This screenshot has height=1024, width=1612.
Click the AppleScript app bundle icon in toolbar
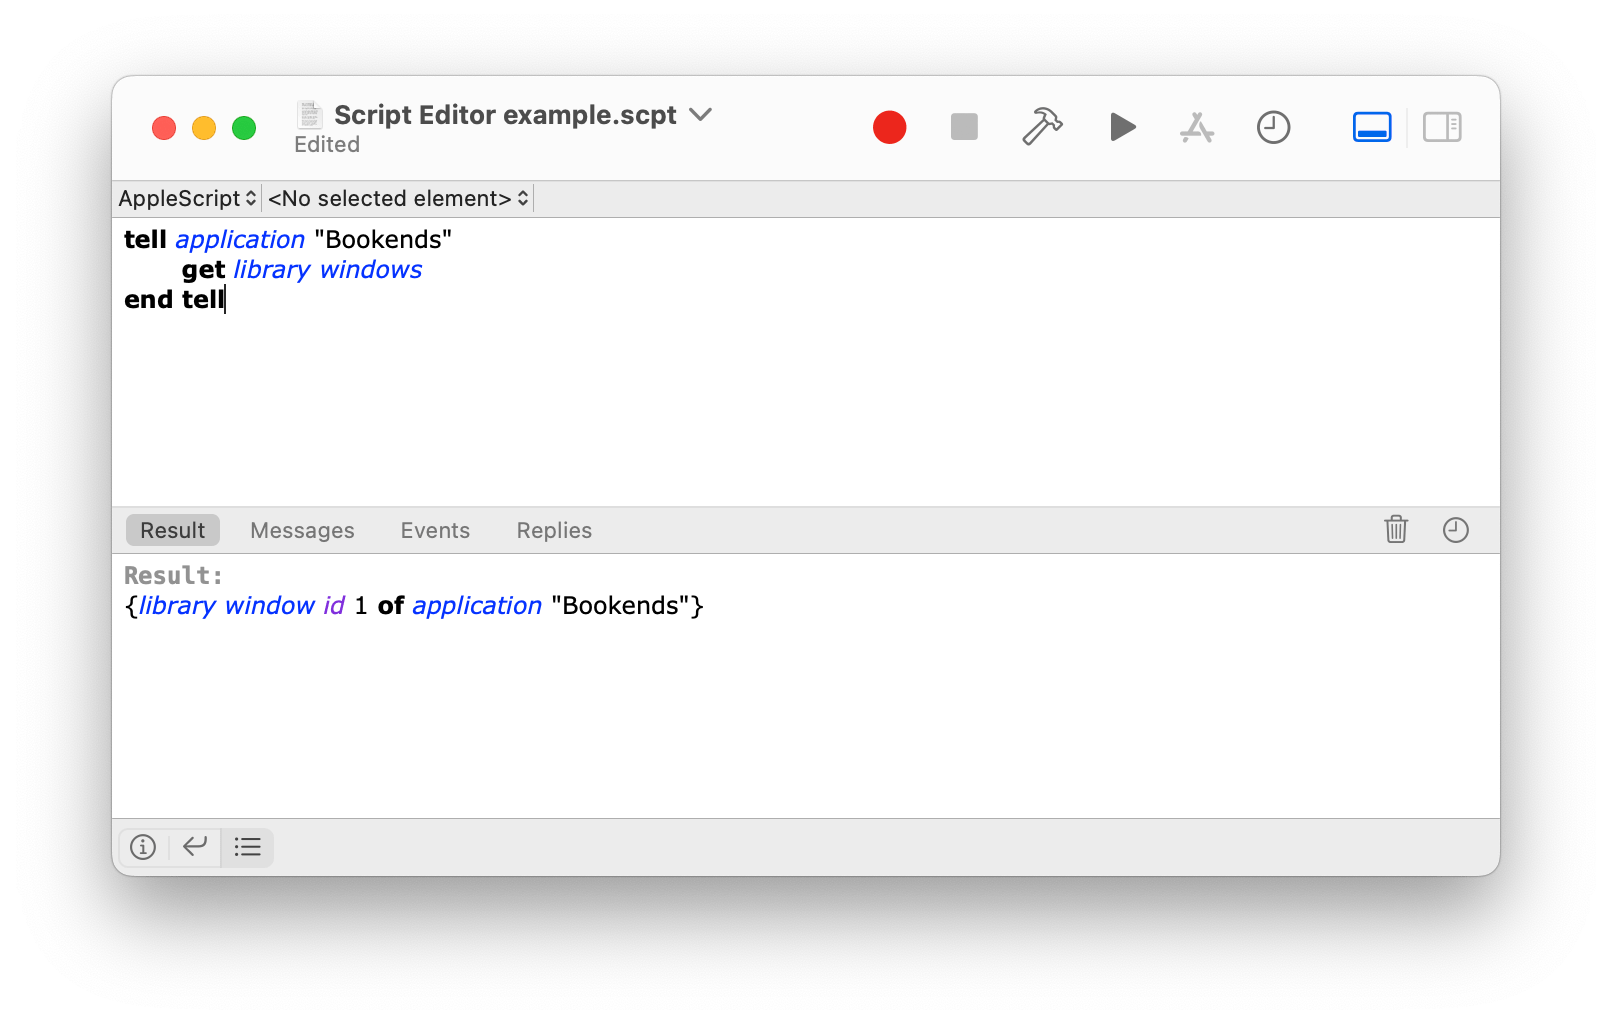1198,127
